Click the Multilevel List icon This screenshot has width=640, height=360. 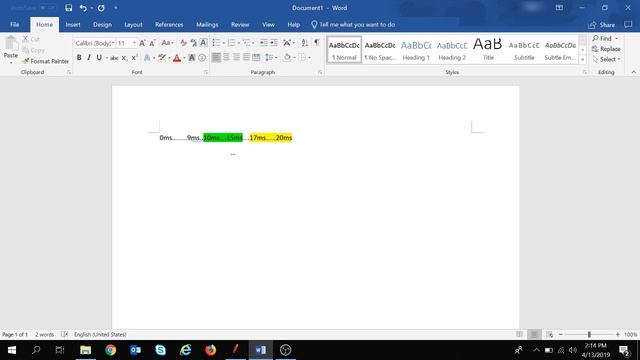point(247,43)
